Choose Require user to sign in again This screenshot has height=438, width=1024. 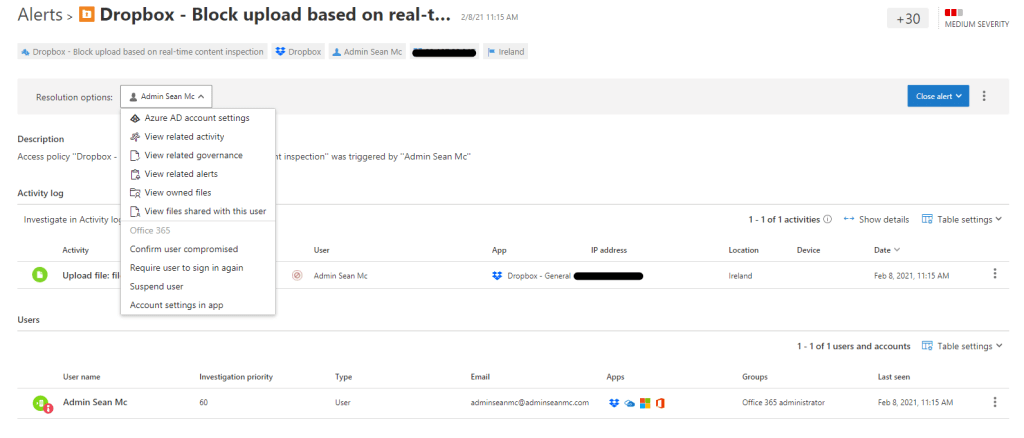[x=187, y=268]
